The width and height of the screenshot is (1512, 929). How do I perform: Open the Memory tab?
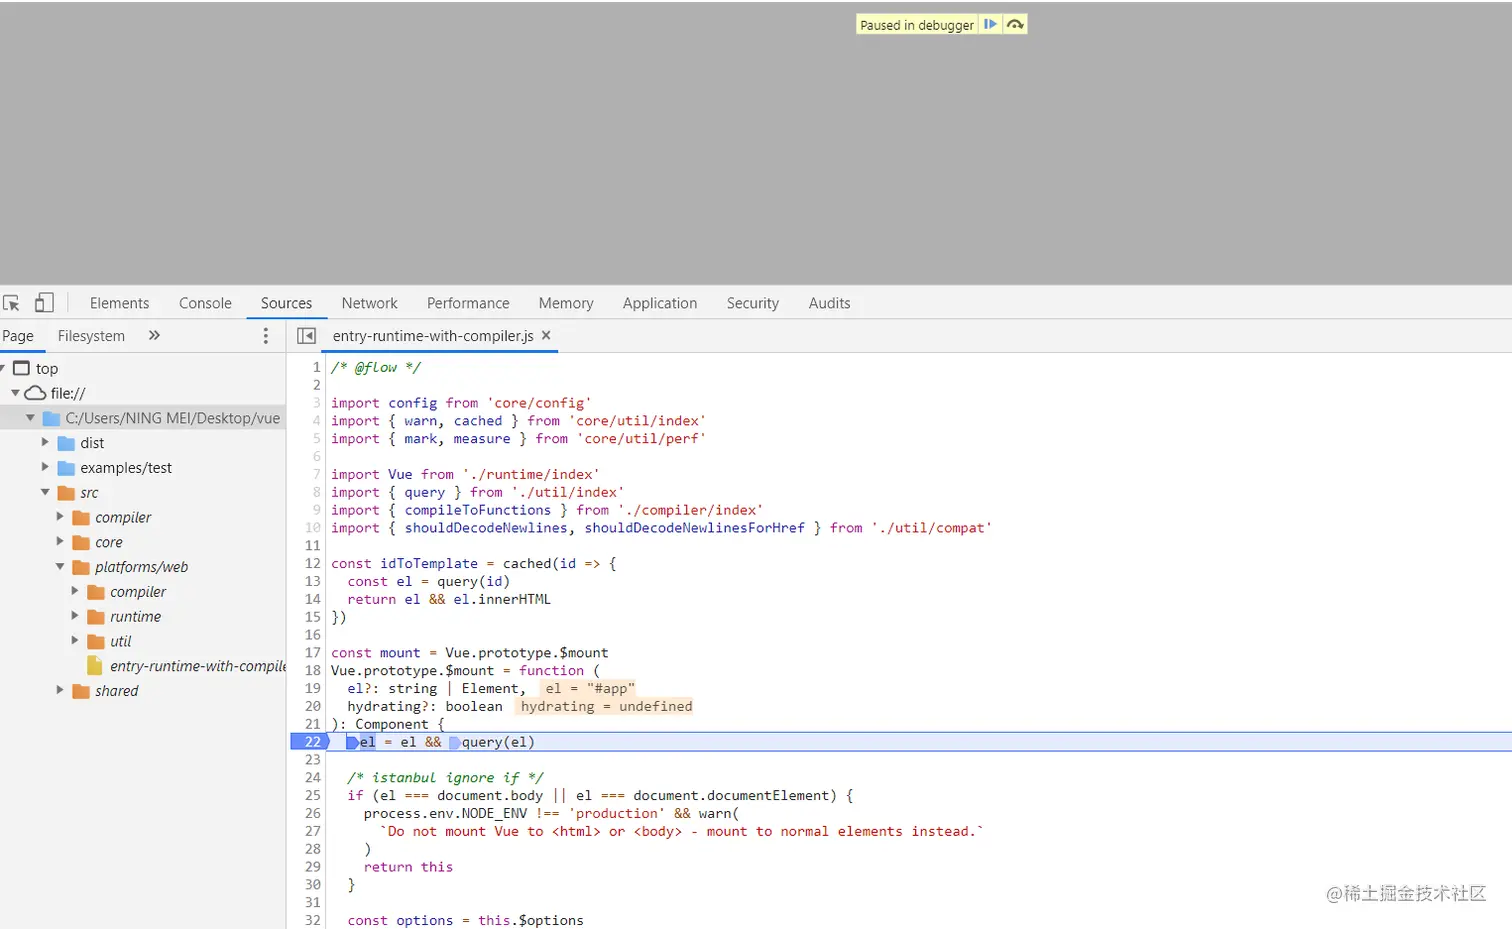tap(566, 303)
